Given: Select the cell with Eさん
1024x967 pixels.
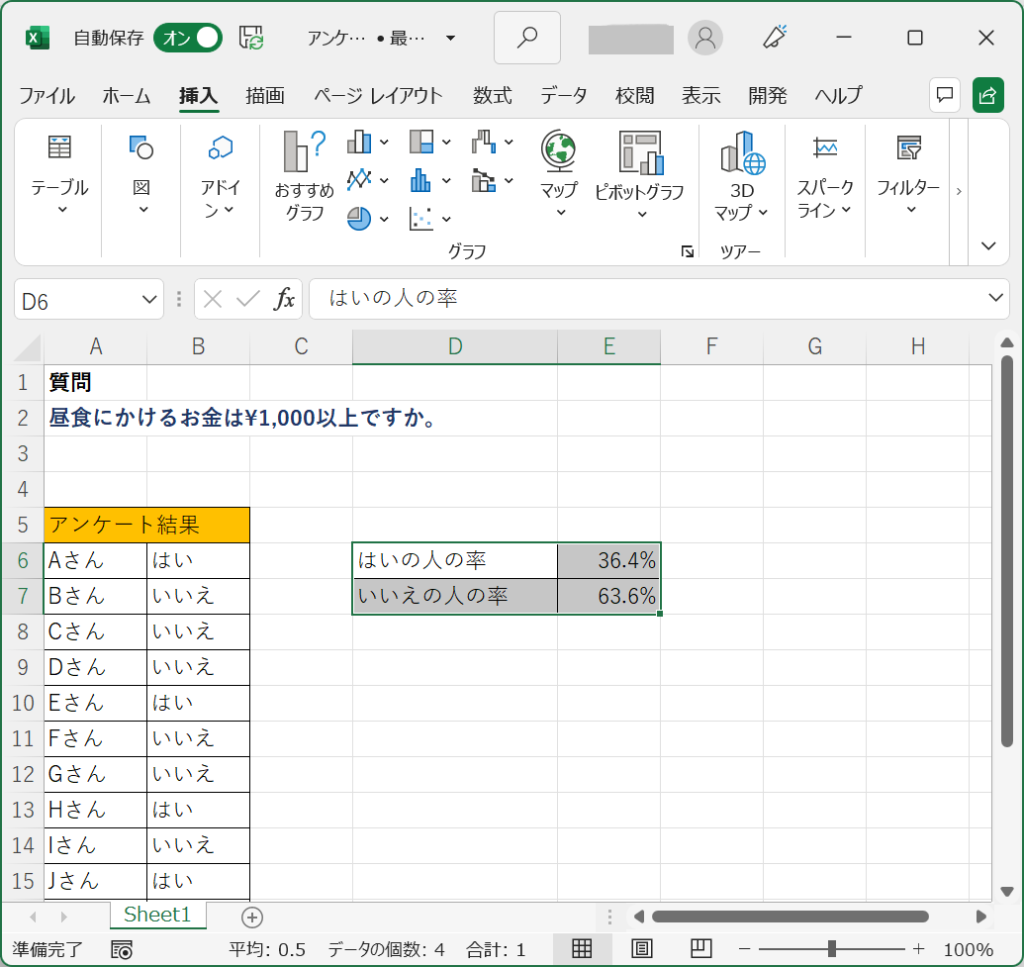Looking at the screenshot, I should 95,703.
